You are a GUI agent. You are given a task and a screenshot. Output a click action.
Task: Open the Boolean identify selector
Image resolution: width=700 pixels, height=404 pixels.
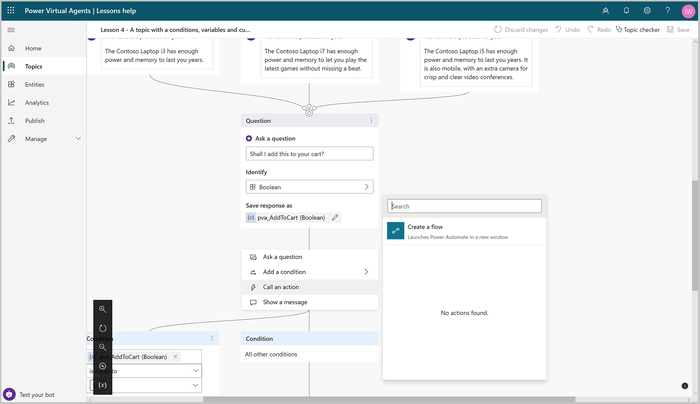click(x=309, y=187)
